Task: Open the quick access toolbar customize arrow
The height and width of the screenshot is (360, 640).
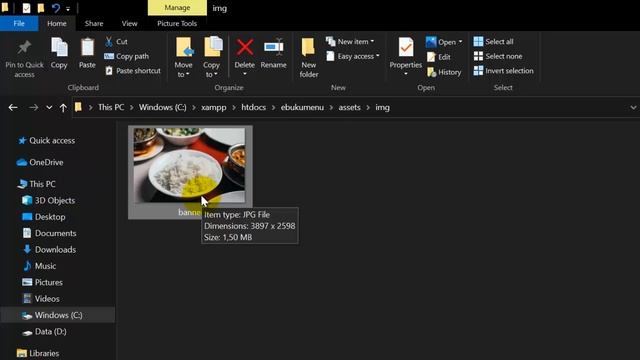Action: (x=68, y=9)
